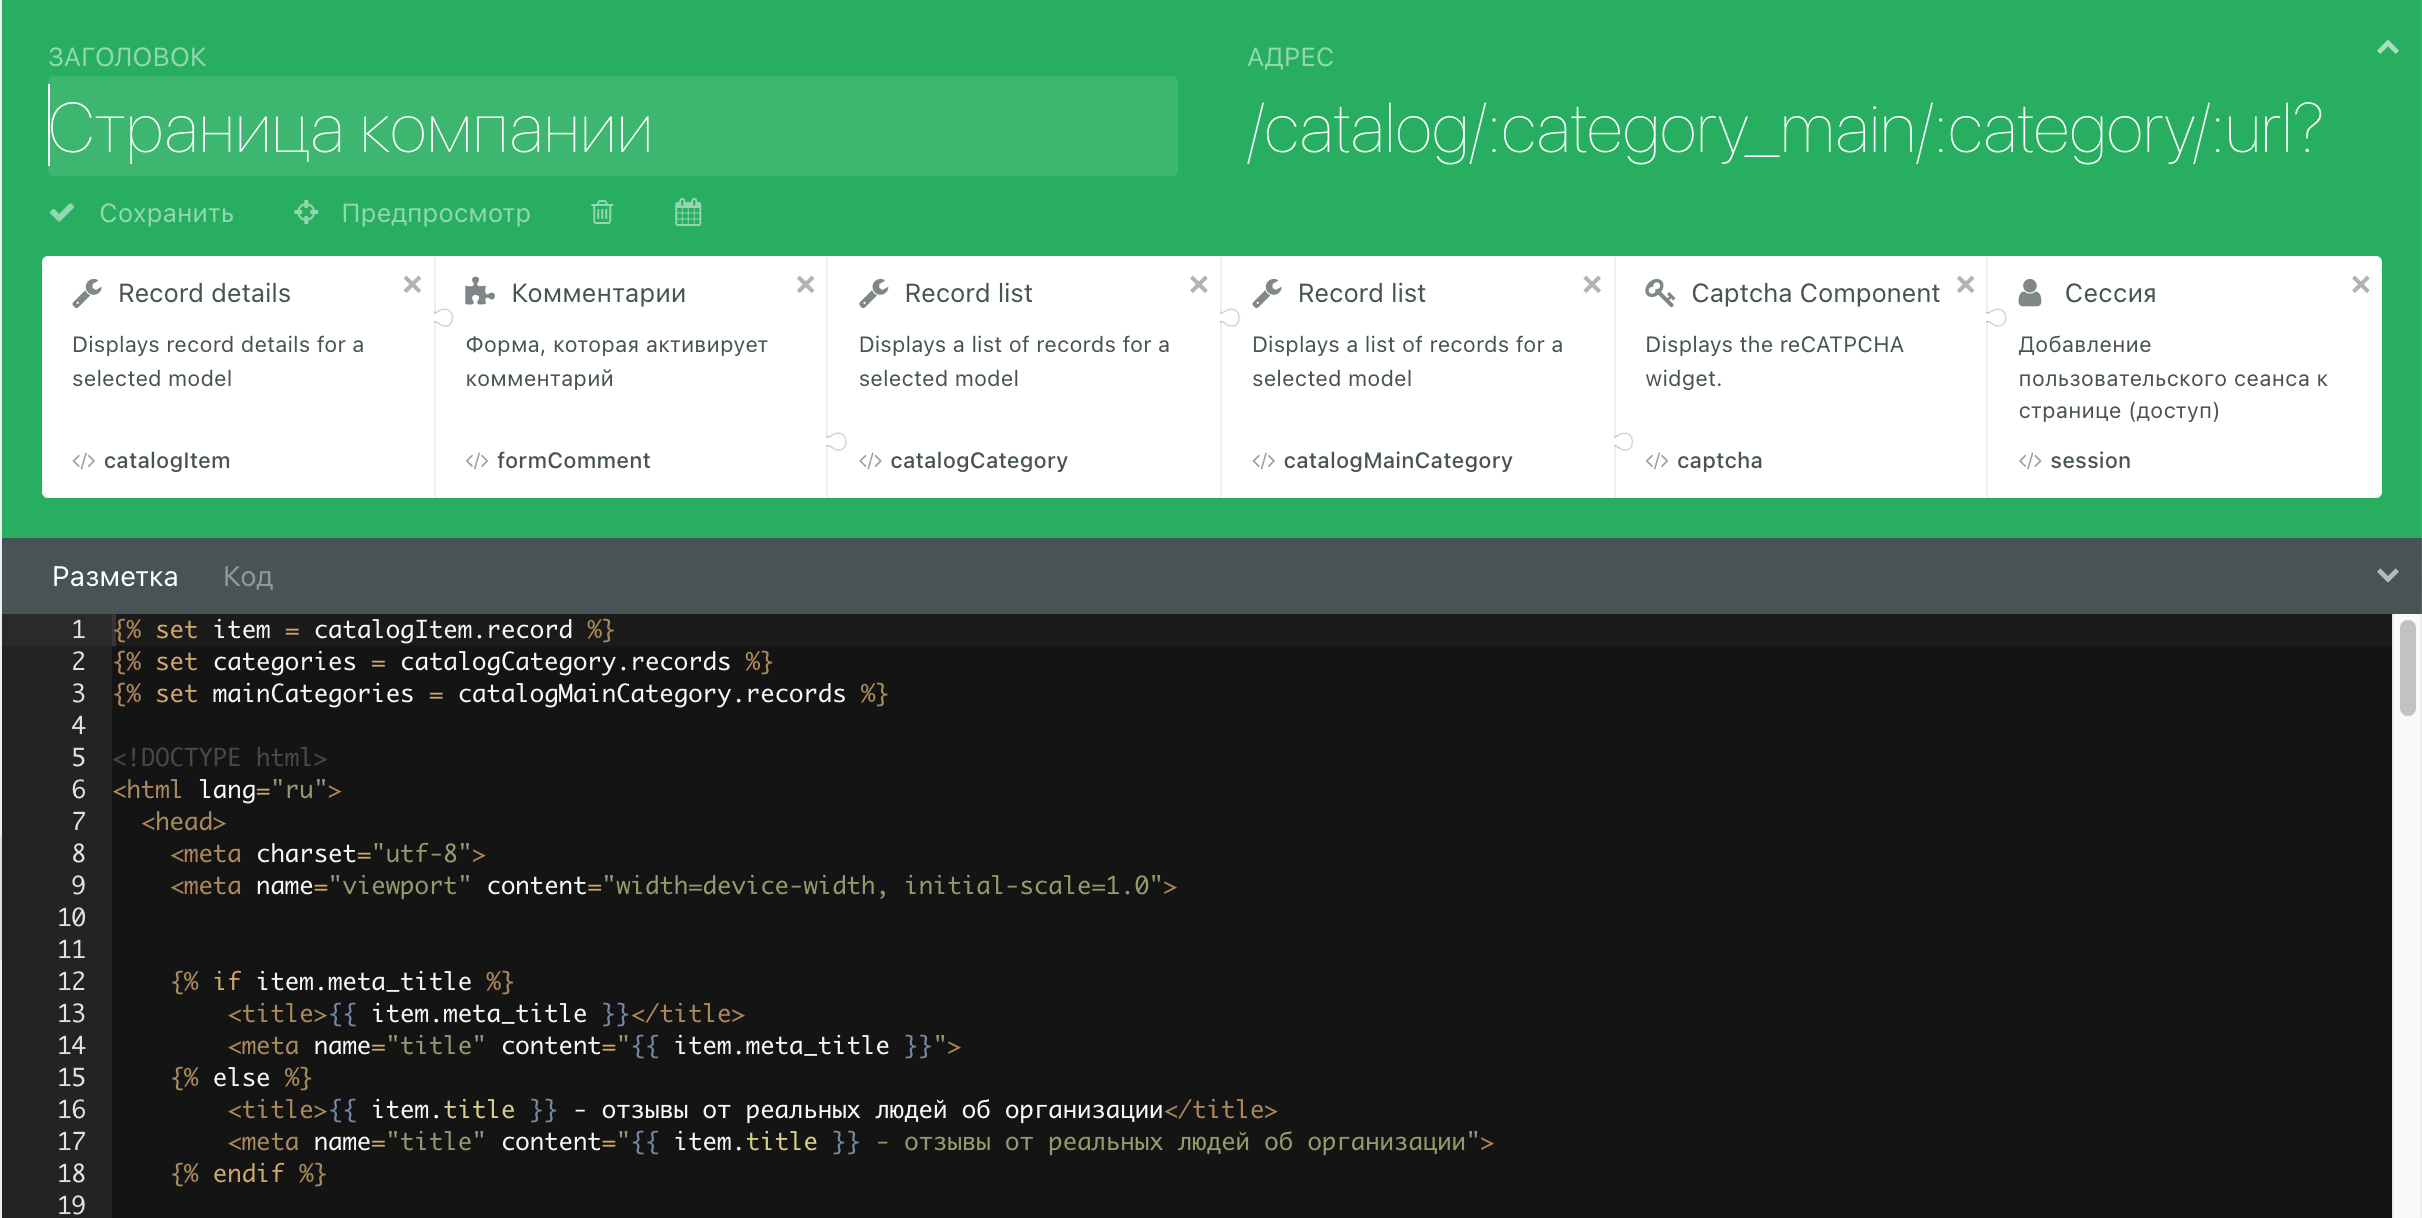This screenshot has width=2422, height=1218.
Task: Click the code editor vertical scrollbar
Action: [x=2407, y=668]
